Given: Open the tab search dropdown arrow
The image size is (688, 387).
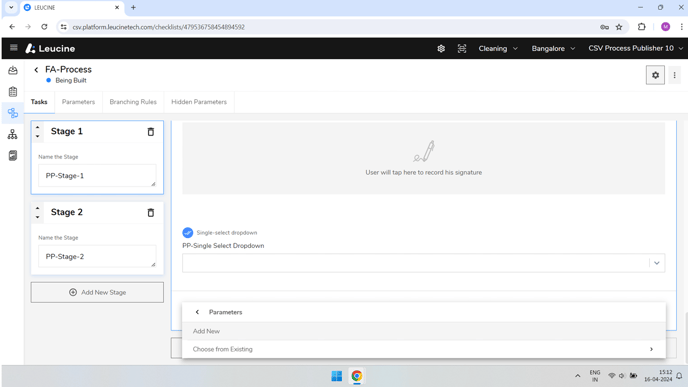Looking at the screenshot, I should (x=11, y=7).
